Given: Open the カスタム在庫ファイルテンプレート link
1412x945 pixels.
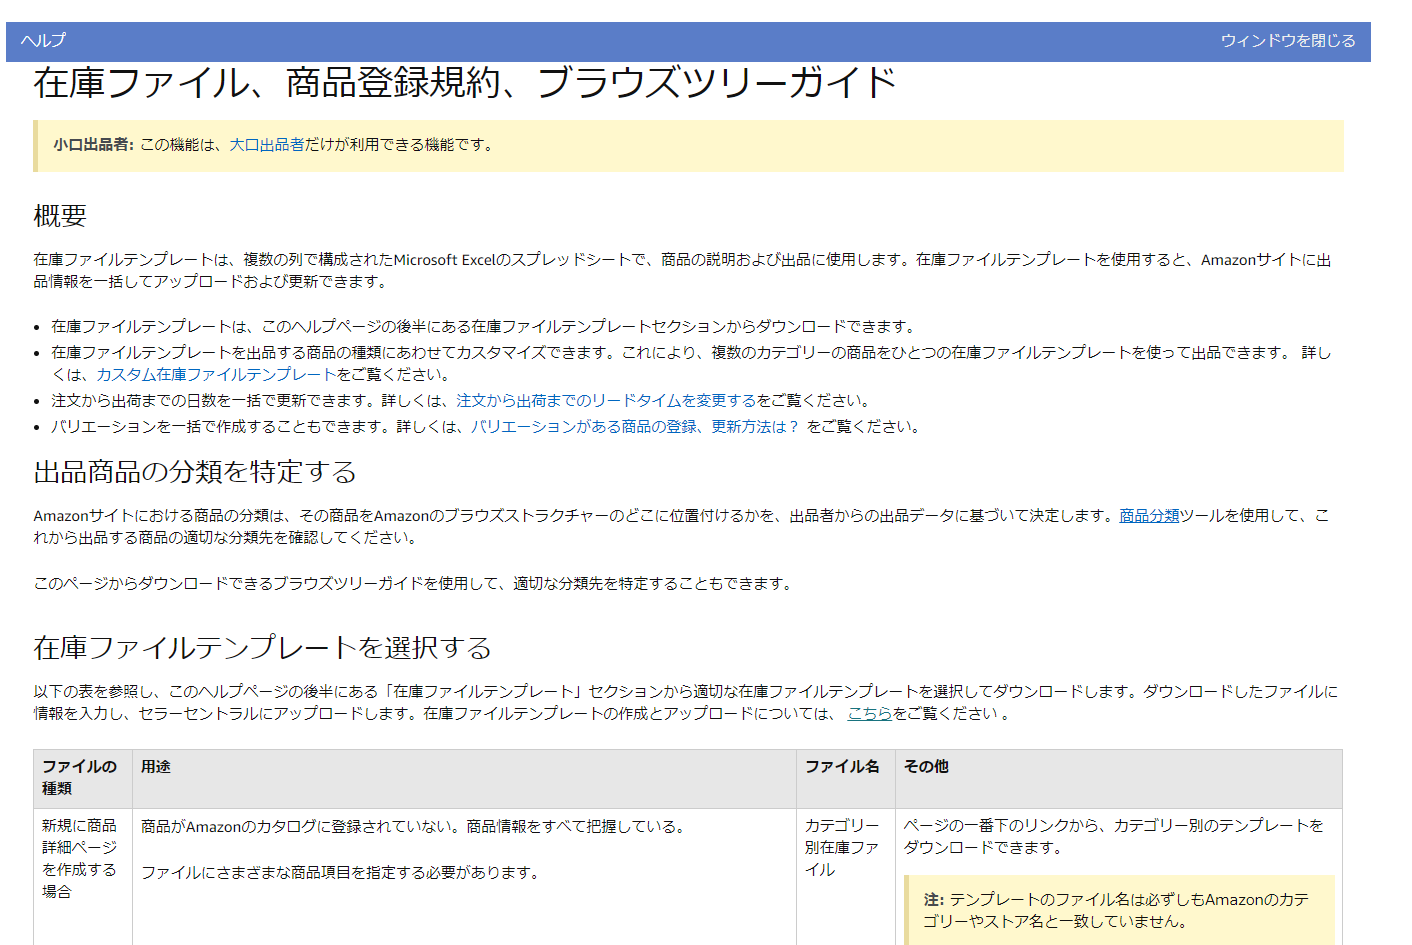Looking at the screenshot, I should 215,375.
